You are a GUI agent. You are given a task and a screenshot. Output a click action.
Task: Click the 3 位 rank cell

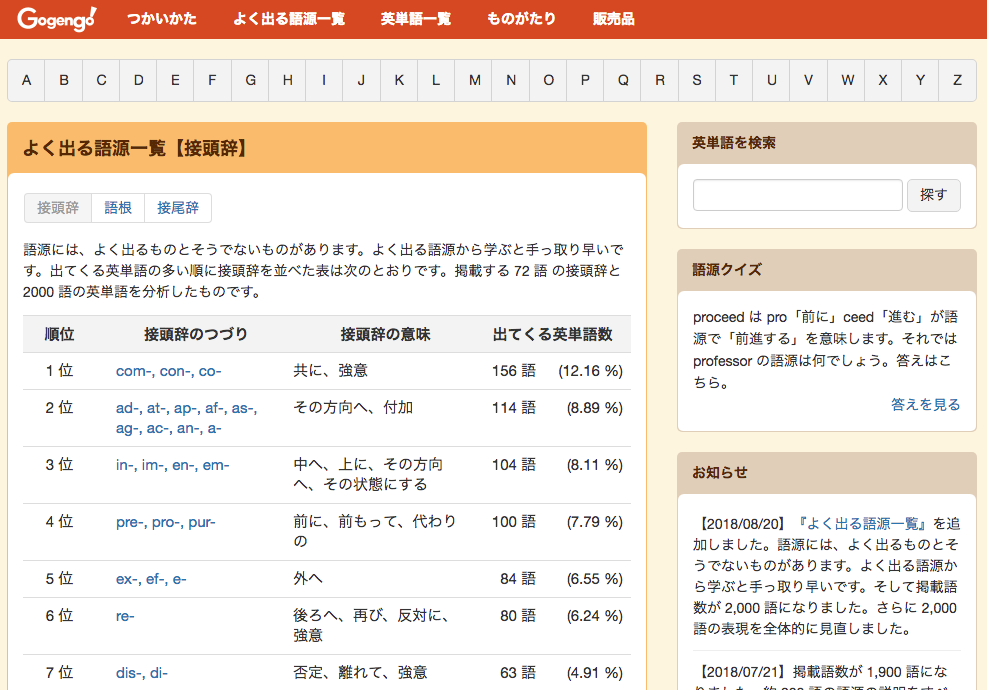click(59, 465)
